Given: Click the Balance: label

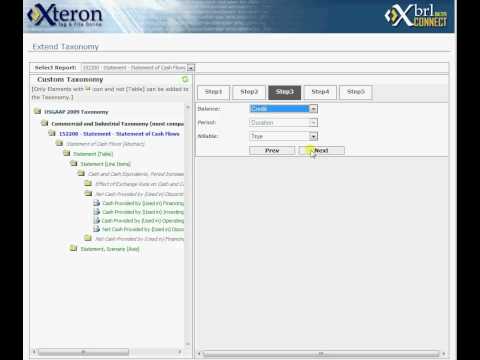Looking at the screenshot, I should point(209,109).
